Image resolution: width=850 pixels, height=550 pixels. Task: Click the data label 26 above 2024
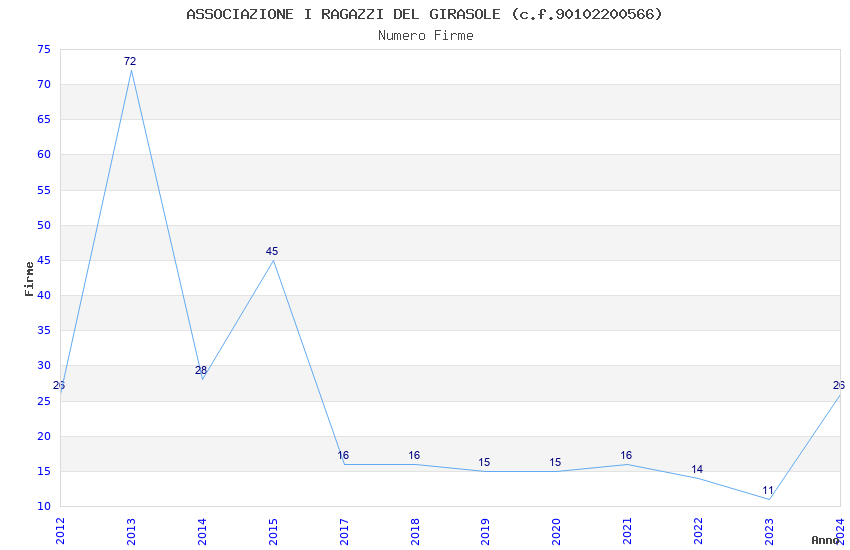[838, 385]
